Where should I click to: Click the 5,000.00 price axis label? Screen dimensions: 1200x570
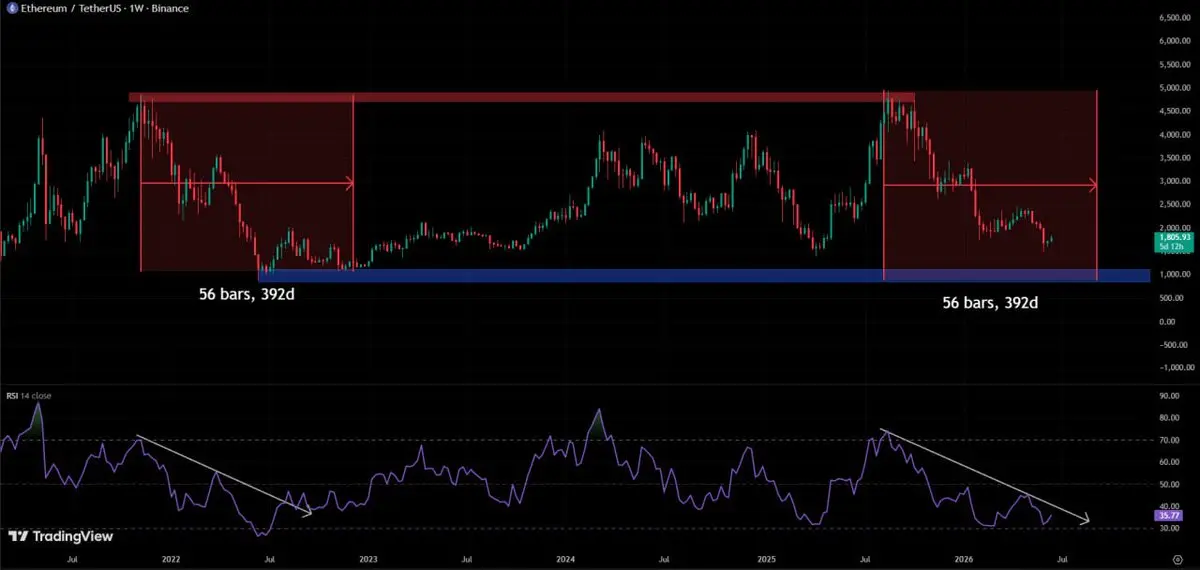[x=1174, y=88]
